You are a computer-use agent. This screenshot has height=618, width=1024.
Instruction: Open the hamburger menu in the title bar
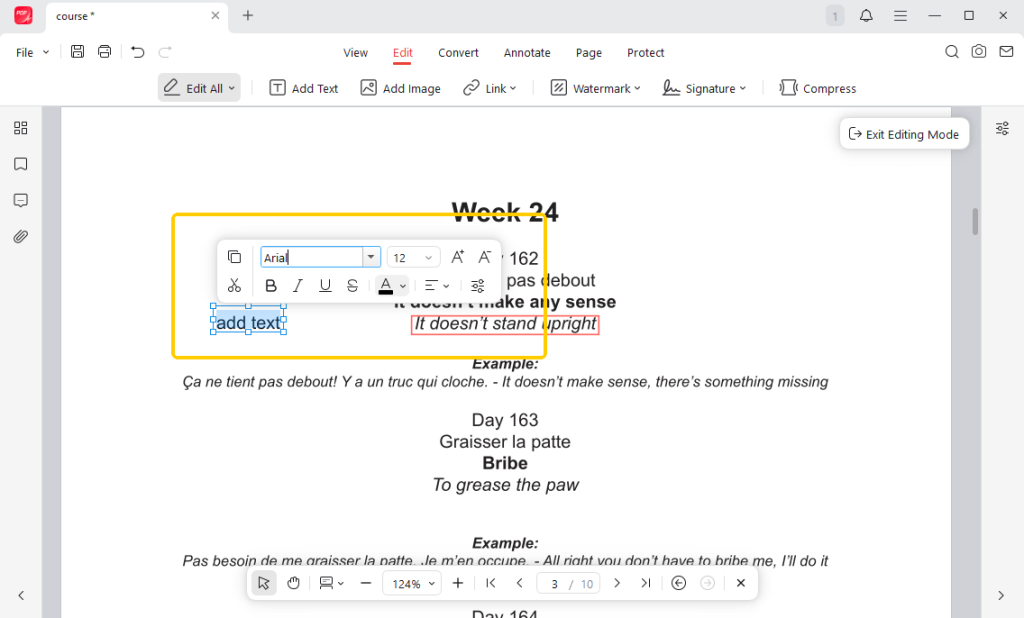point(900,16)
